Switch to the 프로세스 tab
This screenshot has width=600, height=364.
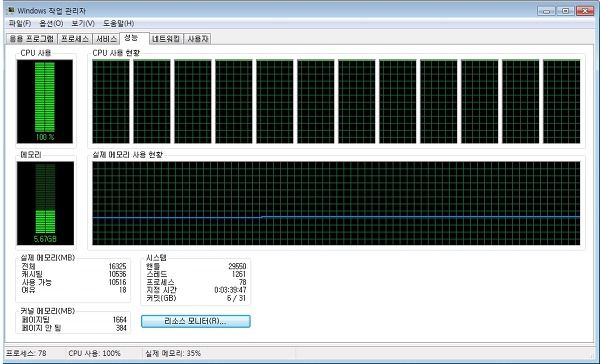click(x=75, y=39)
